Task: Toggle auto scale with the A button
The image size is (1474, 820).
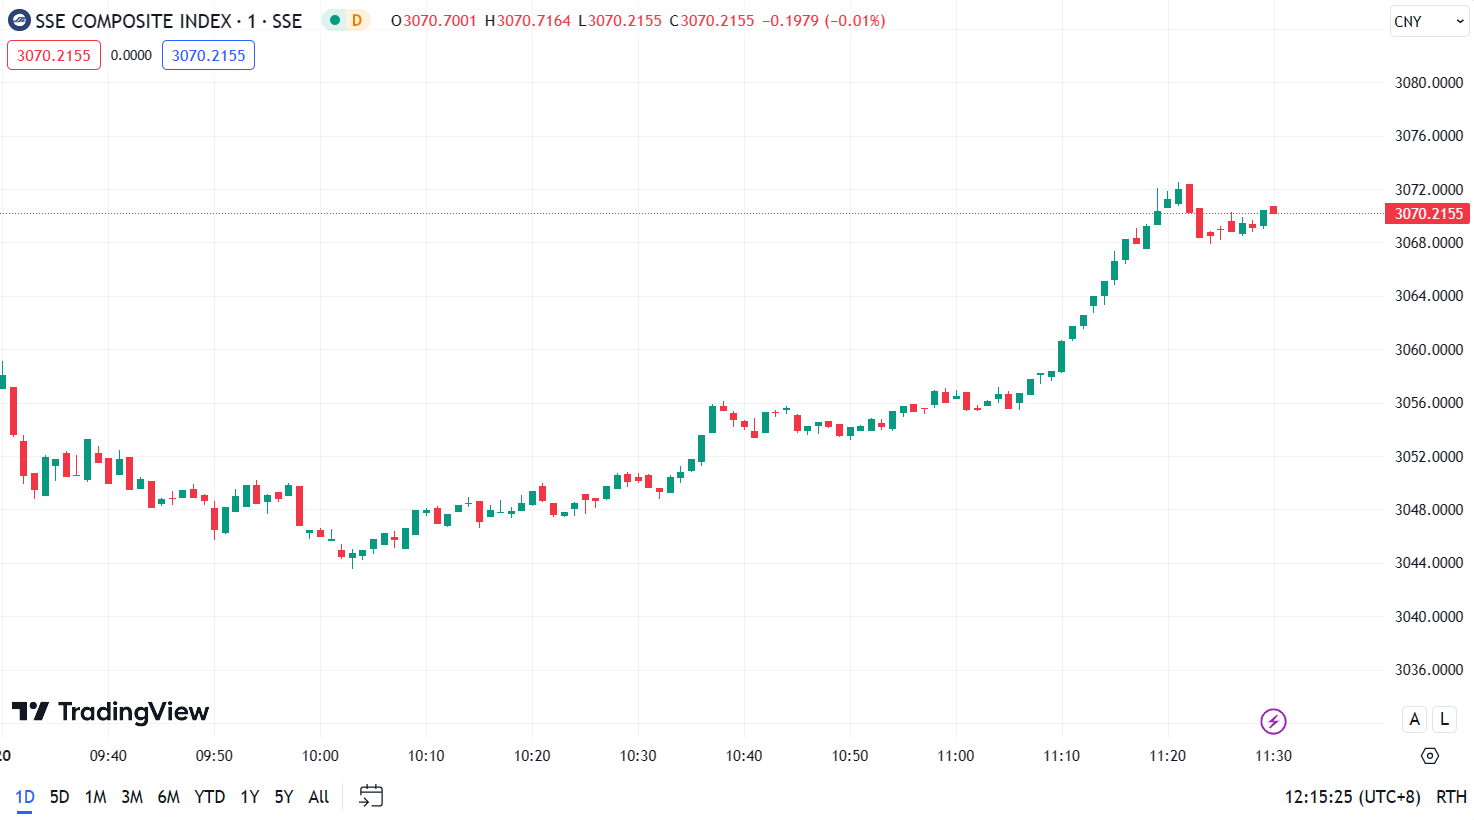Action: [1414, 719]
